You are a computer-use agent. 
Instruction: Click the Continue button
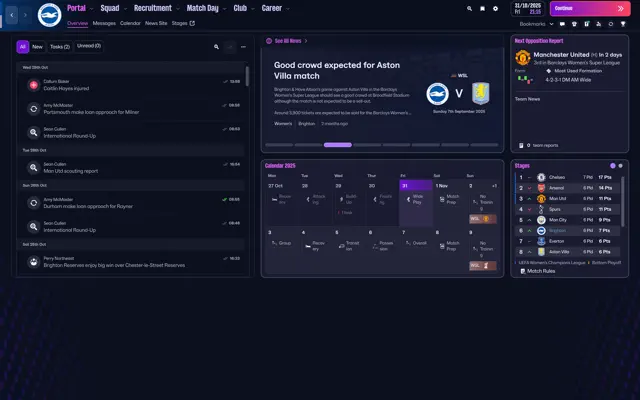(590, 9)
